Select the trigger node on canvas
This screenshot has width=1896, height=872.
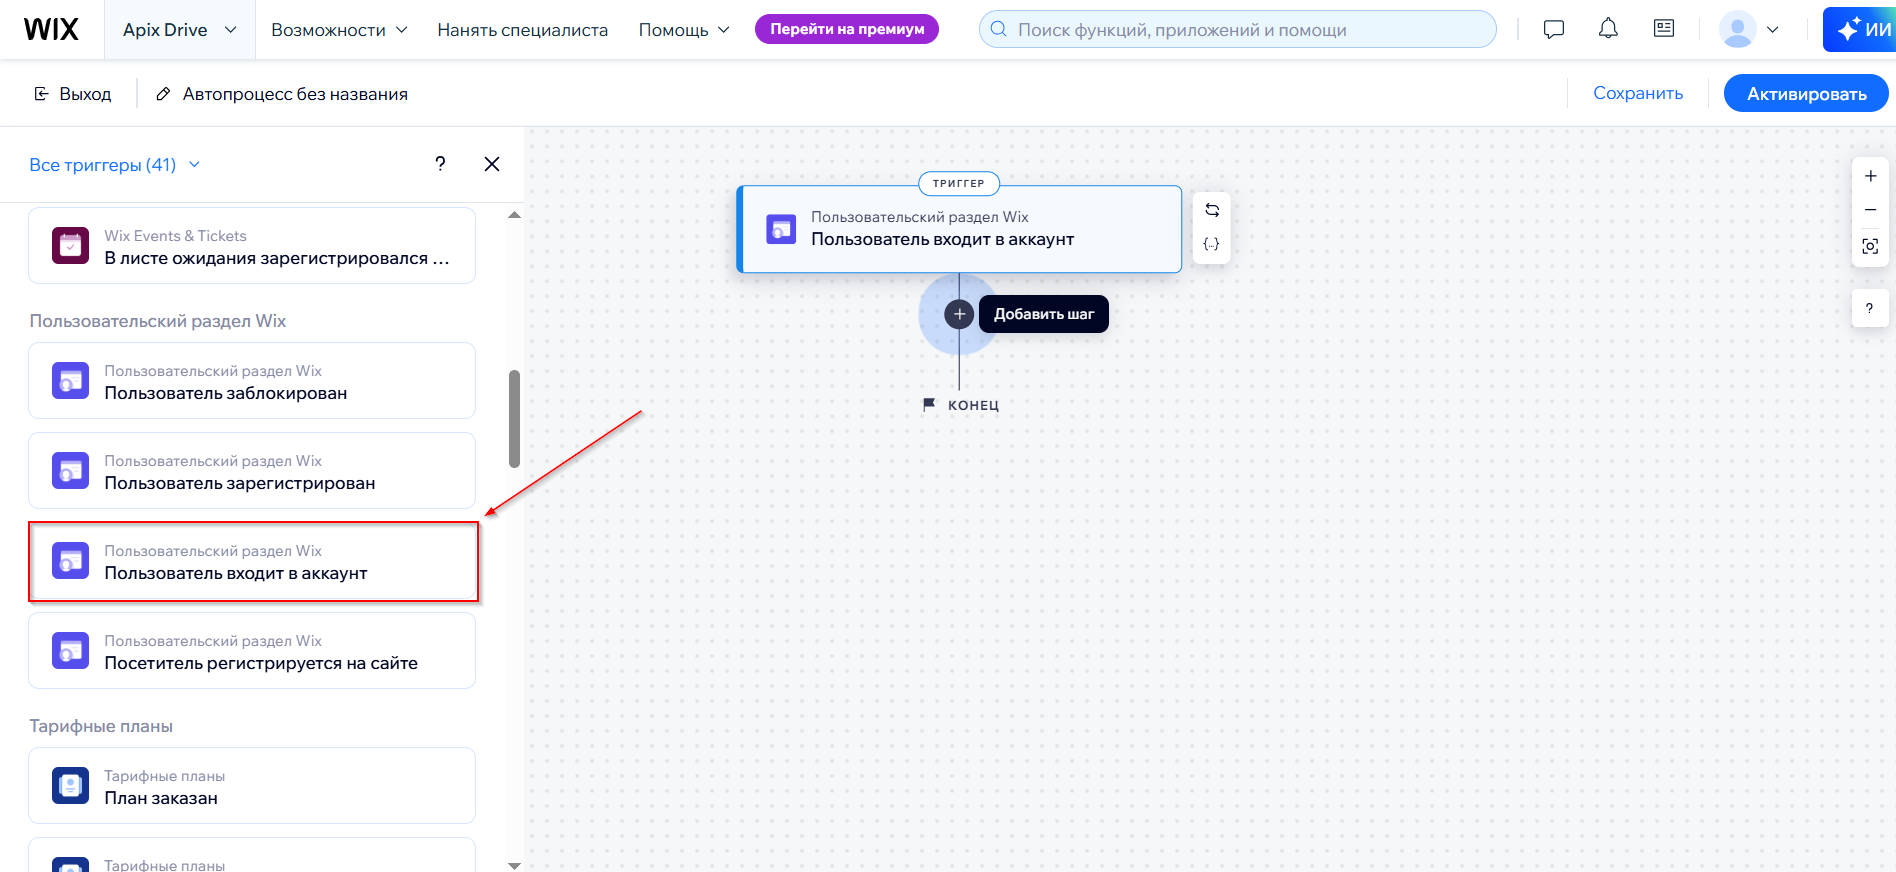[x=959, y=229]
